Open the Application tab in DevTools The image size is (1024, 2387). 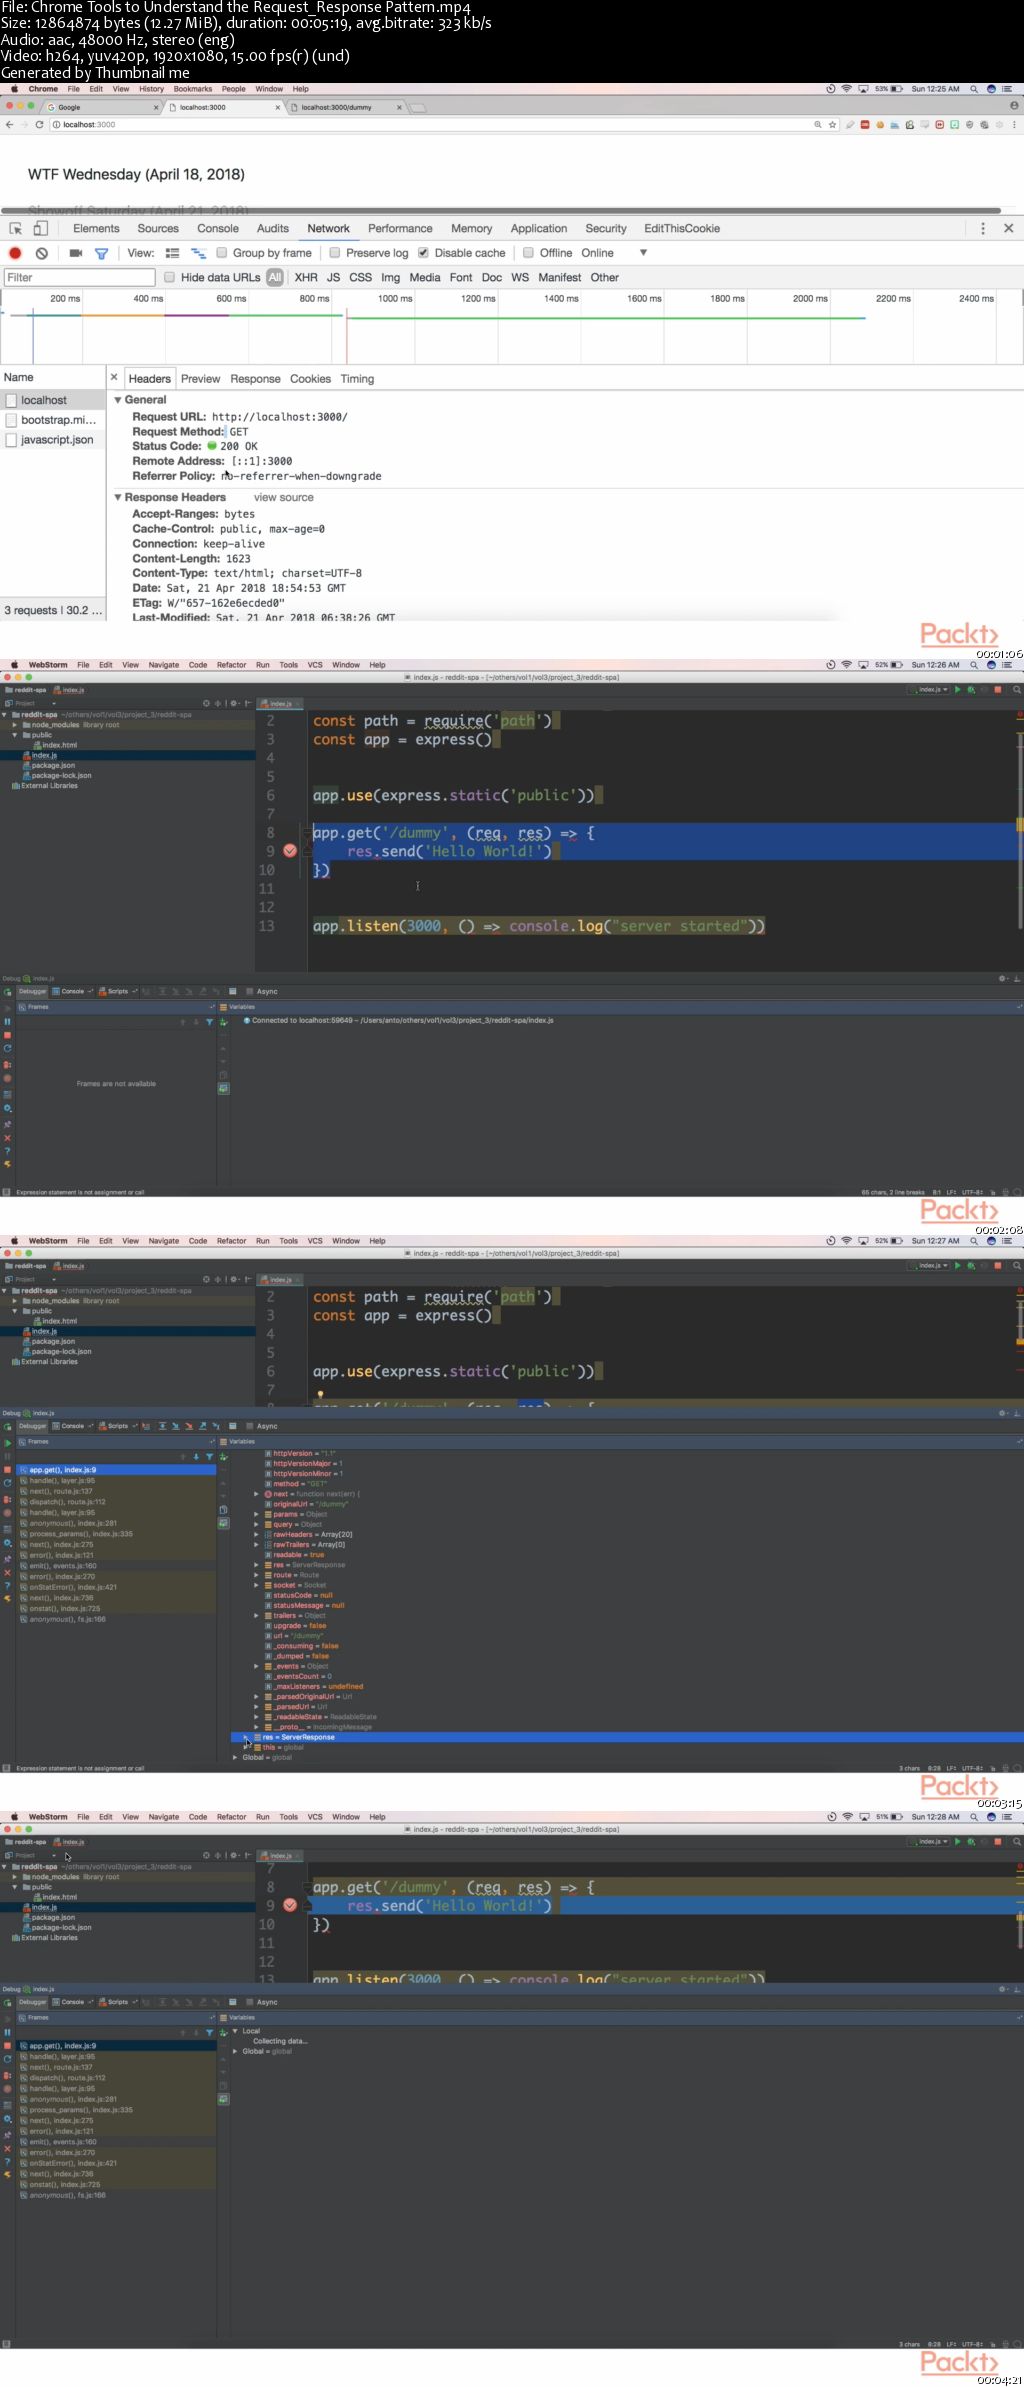[x=539, y=228]
